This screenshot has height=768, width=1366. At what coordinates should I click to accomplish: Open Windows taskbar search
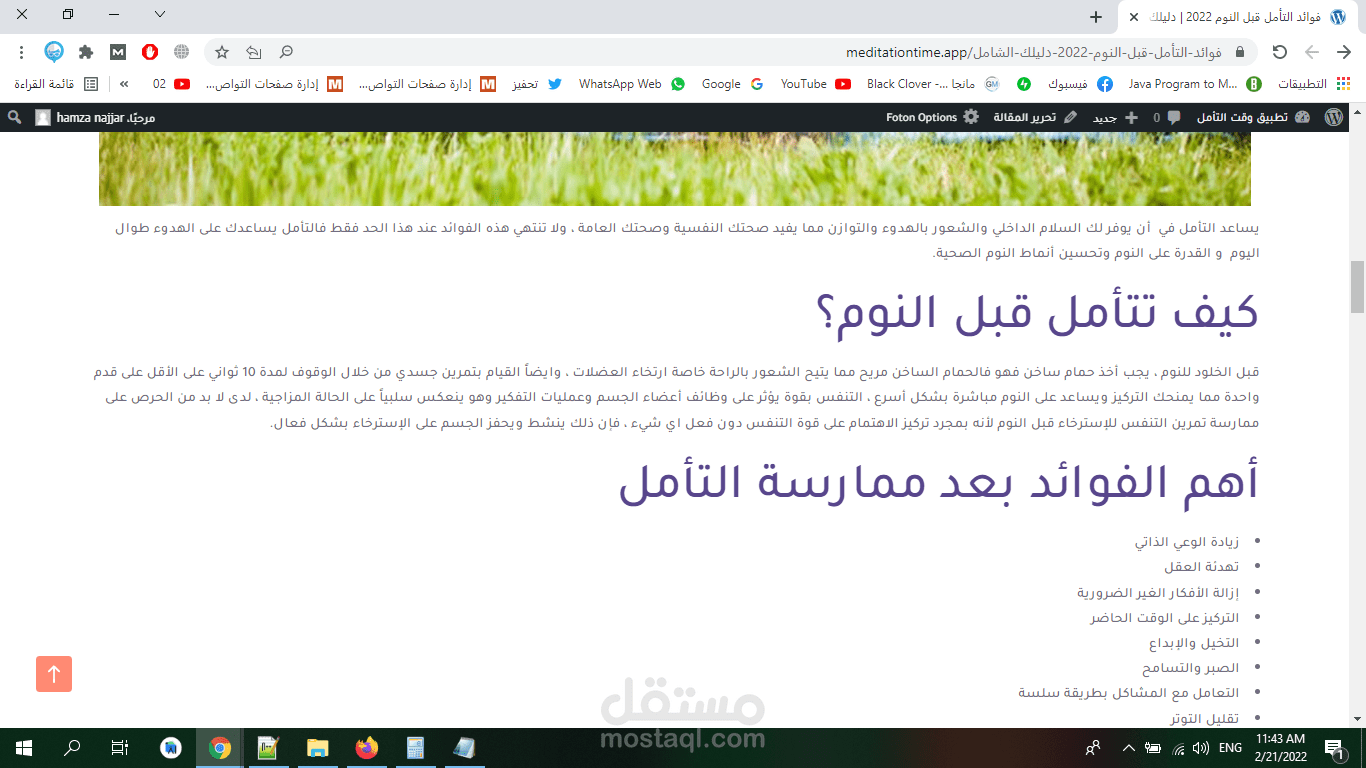tap(72, 747)
